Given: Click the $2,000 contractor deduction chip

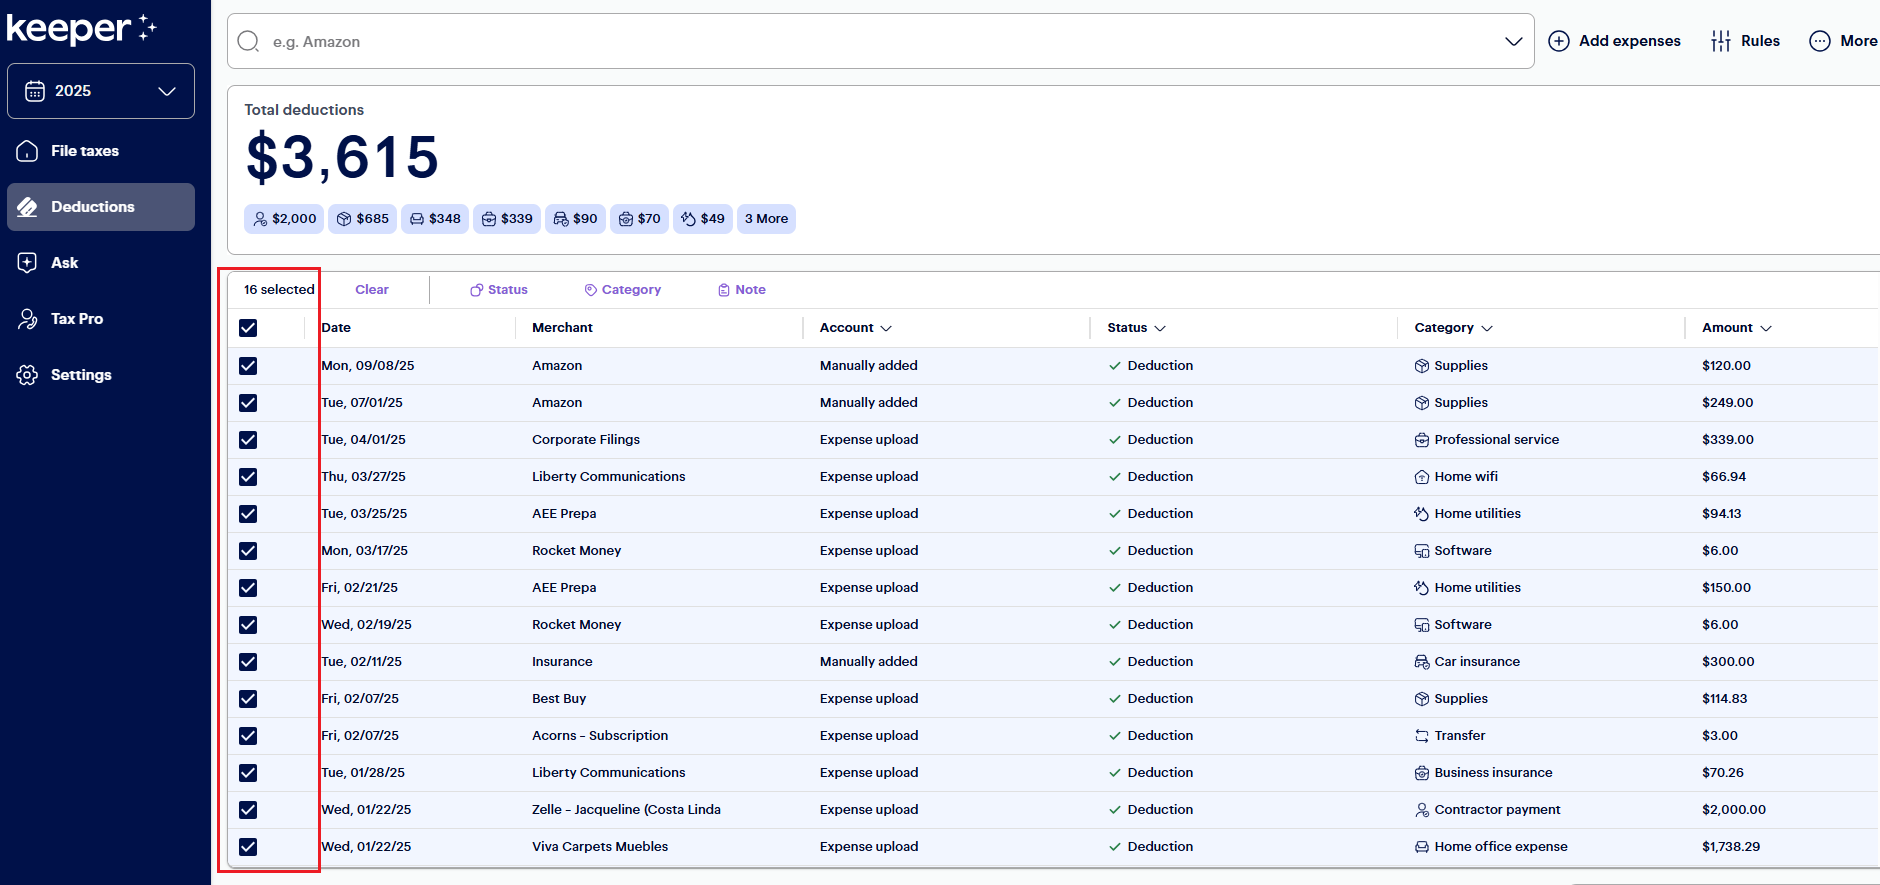Looking at the screenshot, I should point(284,219).
